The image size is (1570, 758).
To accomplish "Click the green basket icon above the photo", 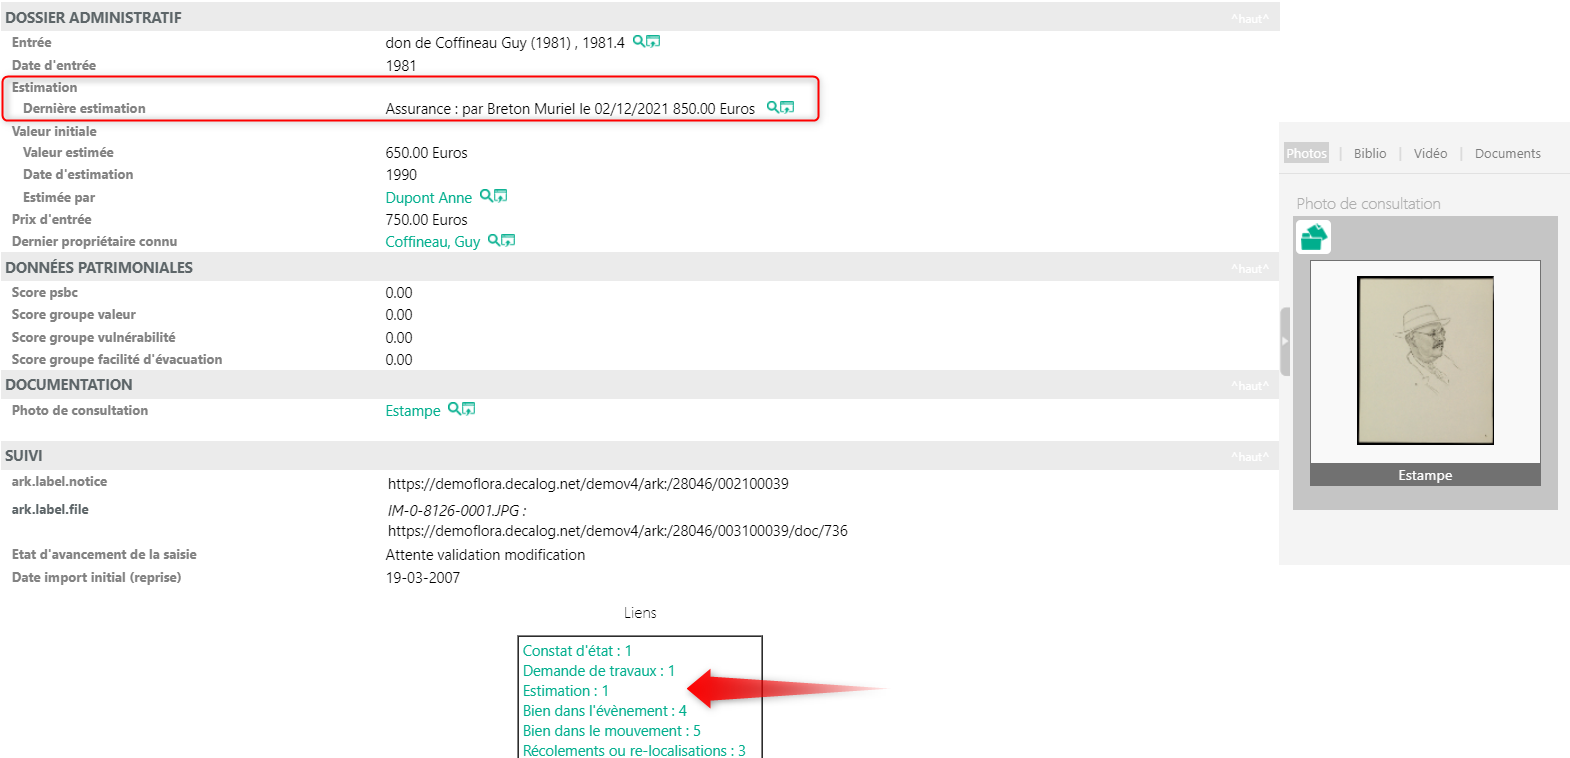I will [x=1313, y=237].
